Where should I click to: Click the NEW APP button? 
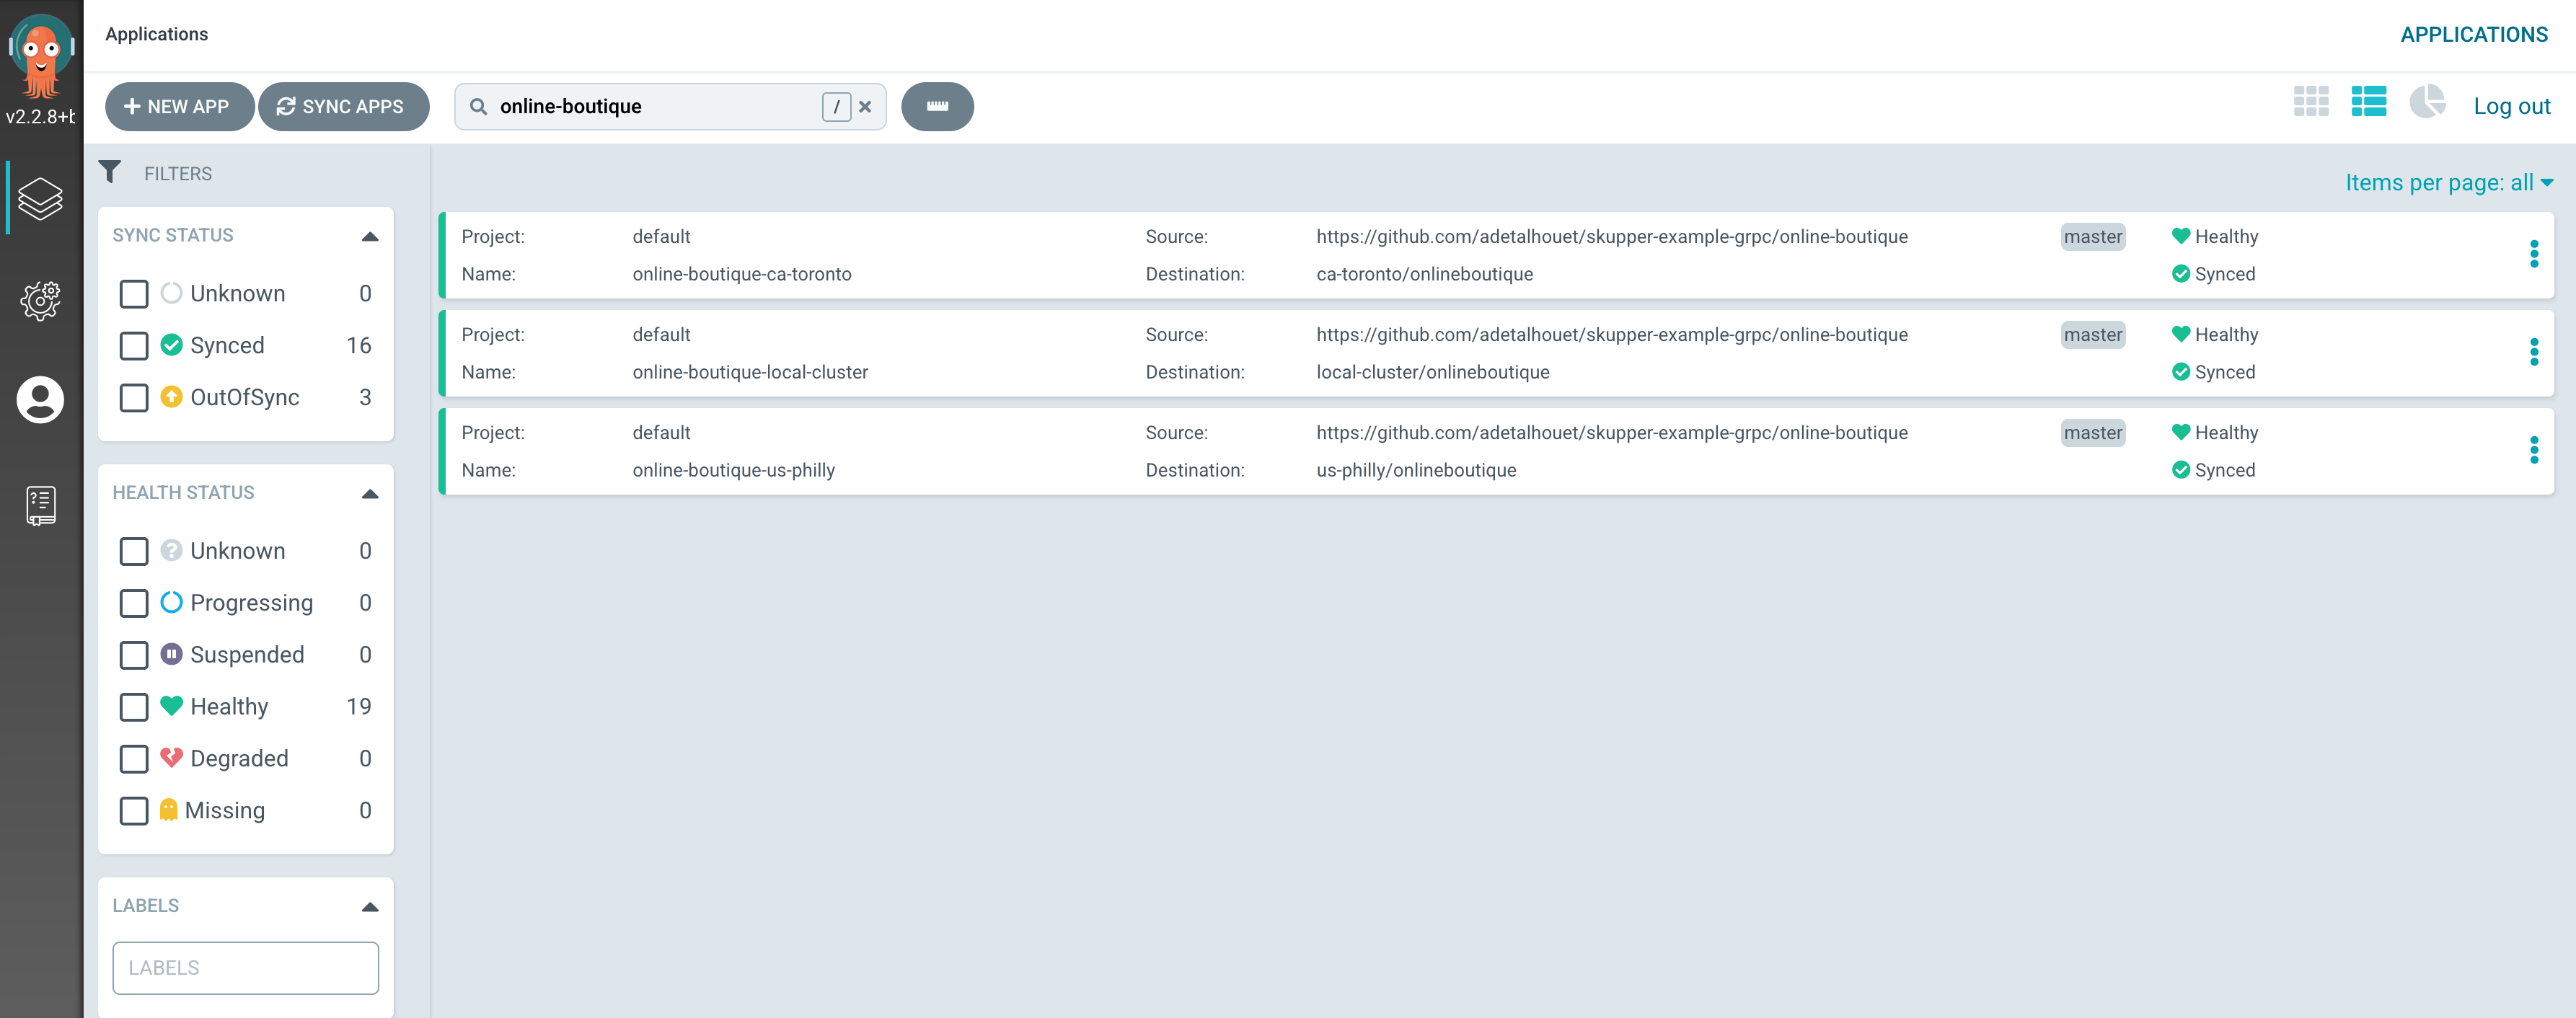click(x=178, y=107)
